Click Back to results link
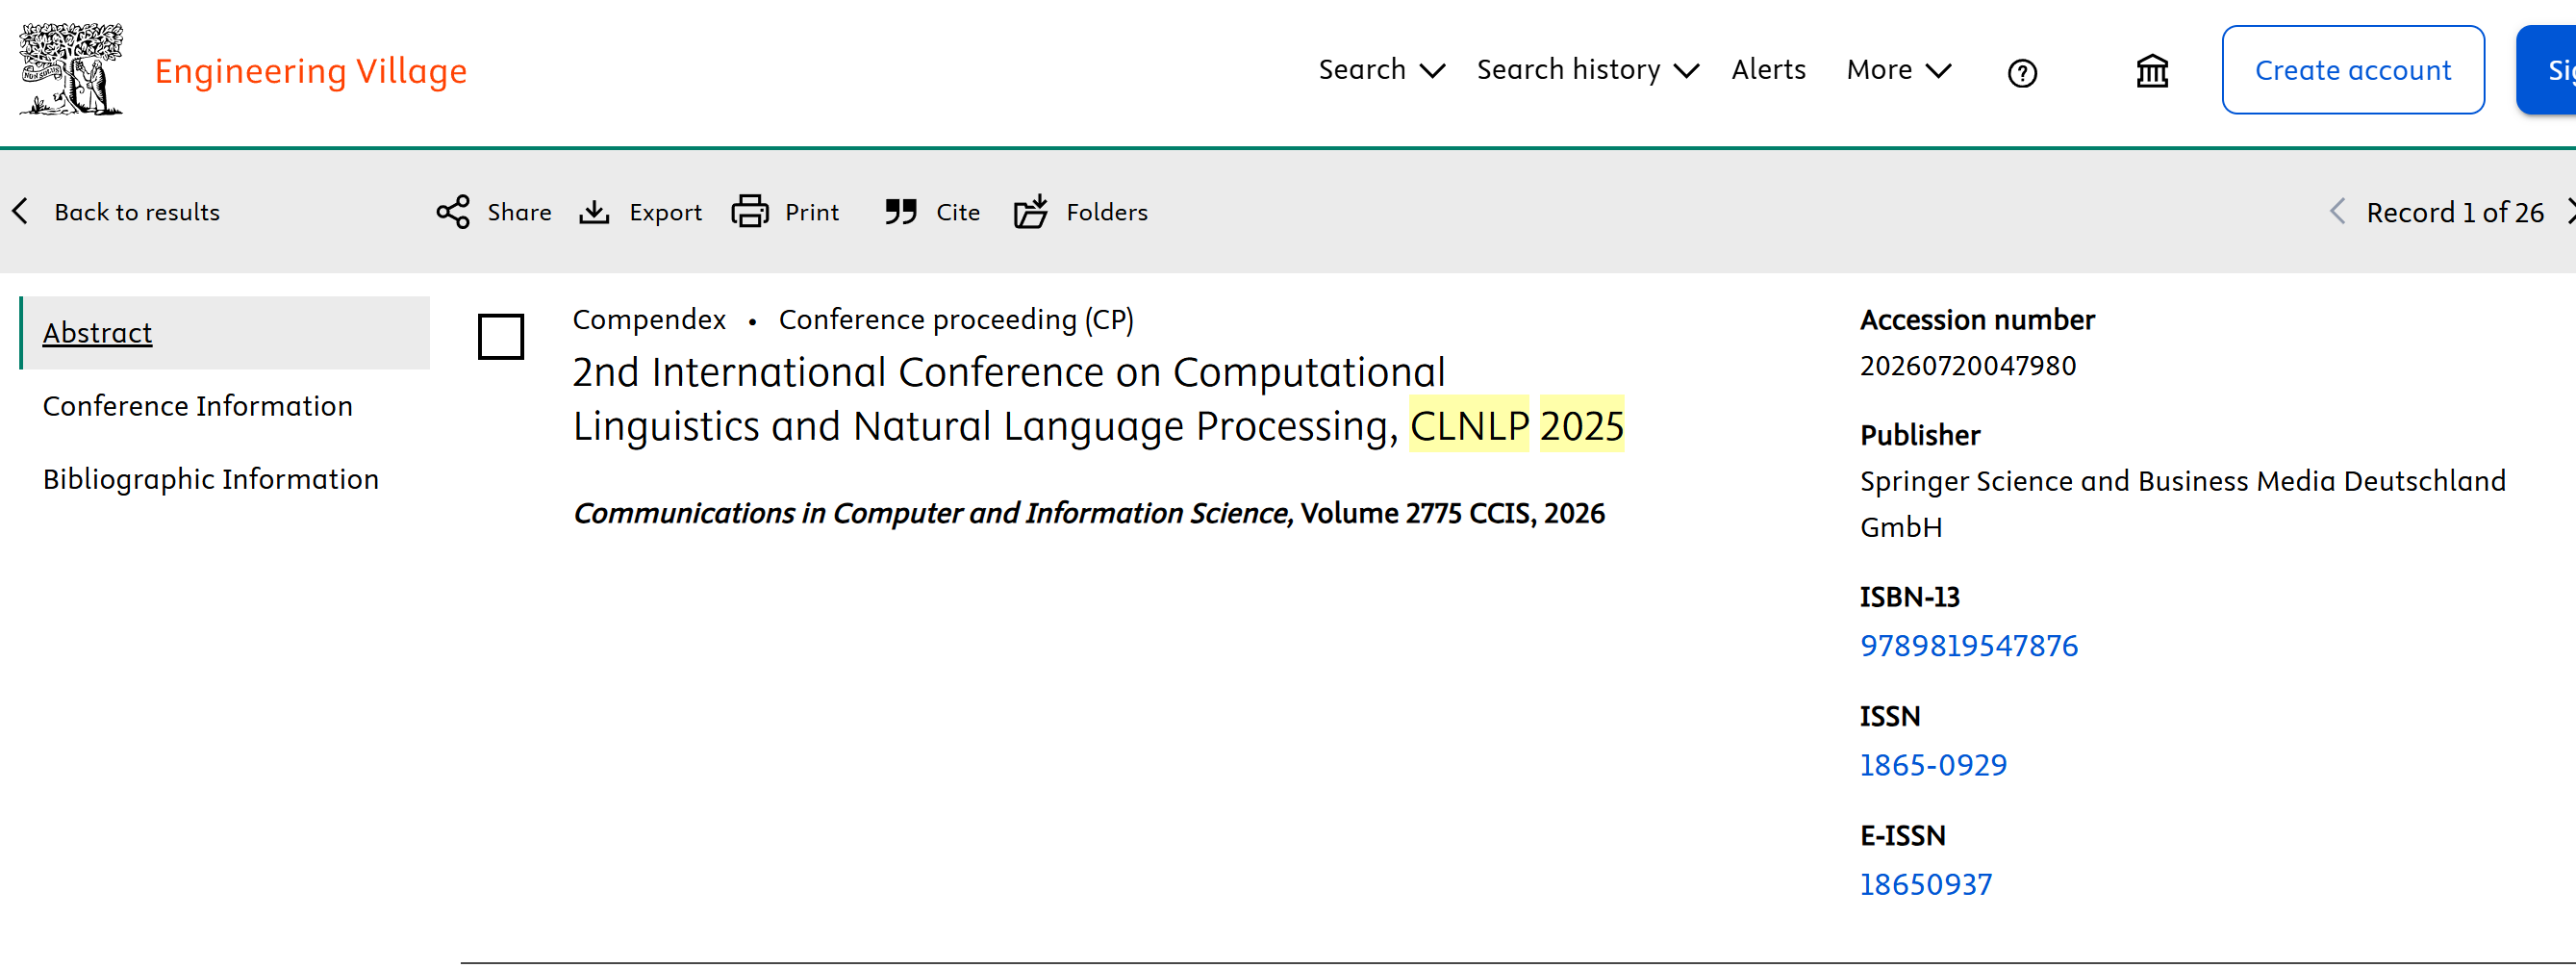The height and width of the screenshot is (968, 2576). tap(136, 212)
